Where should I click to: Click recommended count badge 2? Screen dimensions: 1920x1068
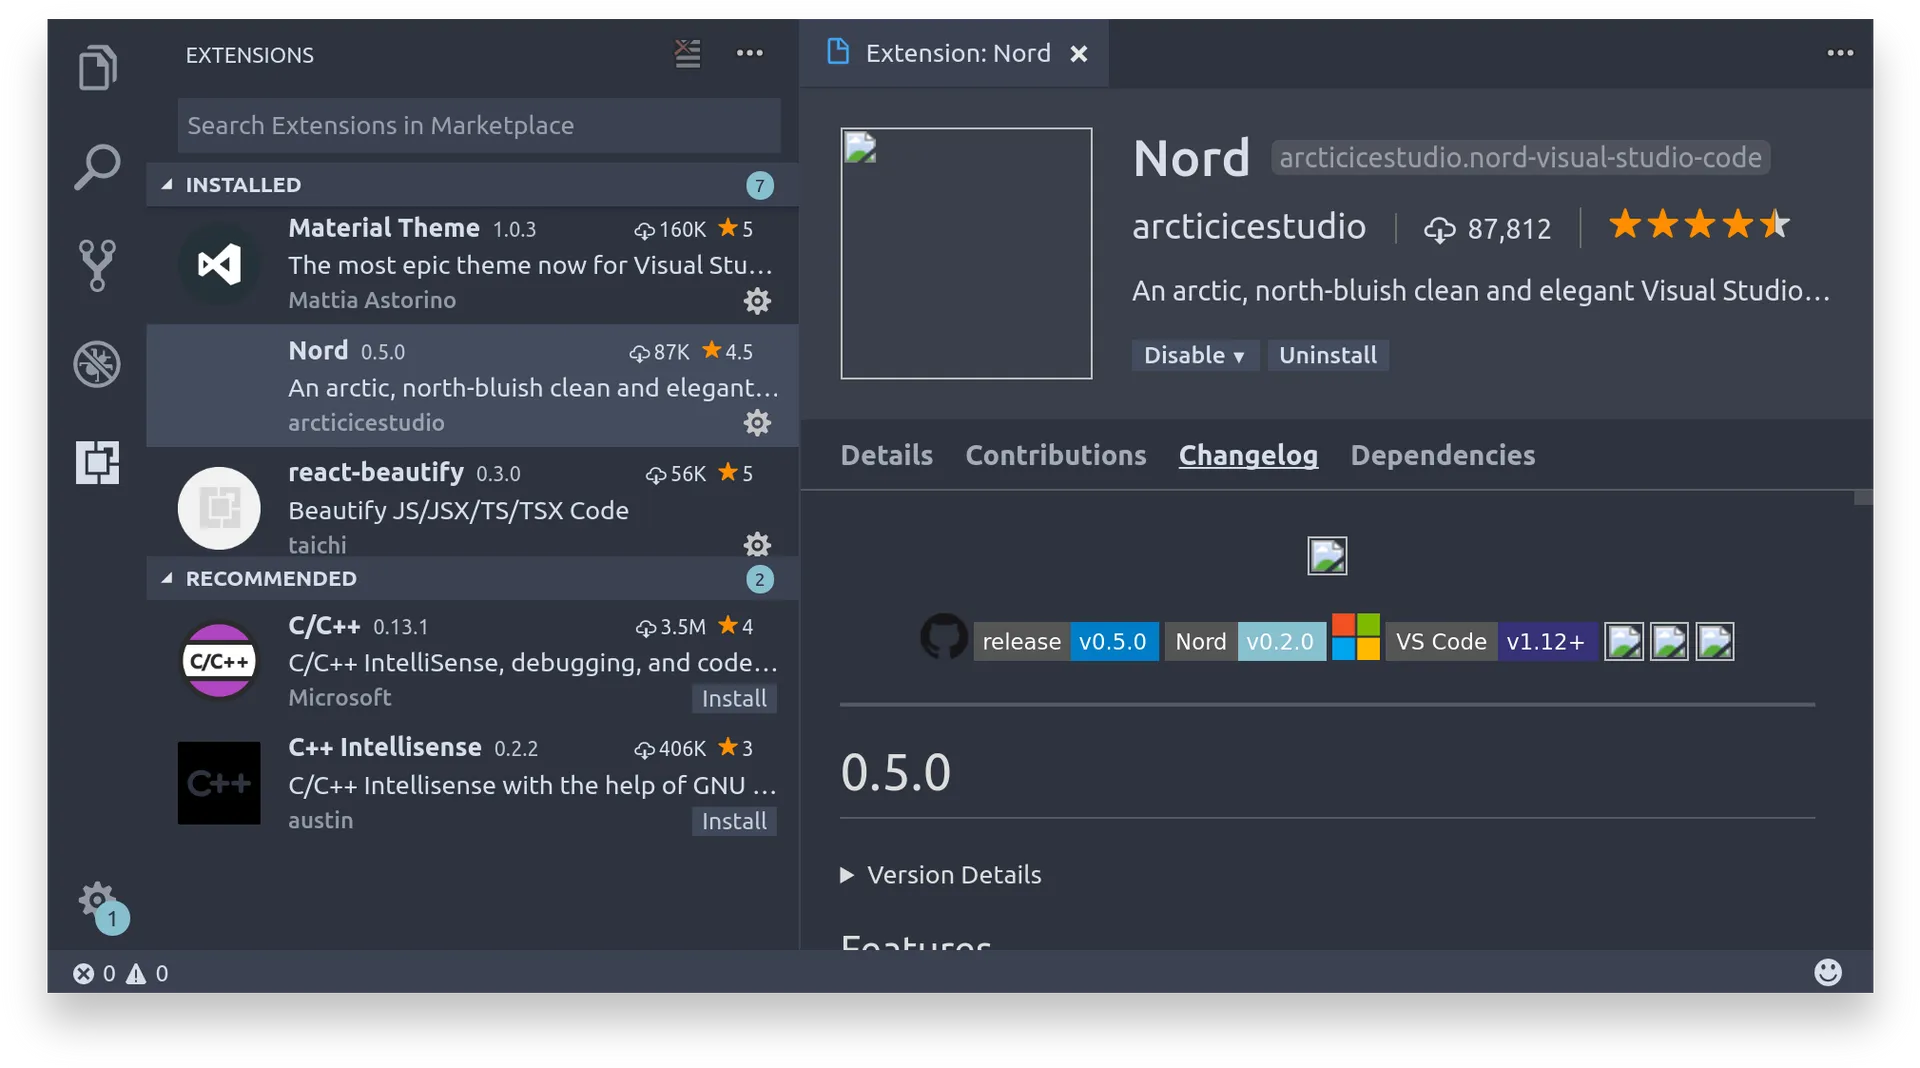pos(760,579)
